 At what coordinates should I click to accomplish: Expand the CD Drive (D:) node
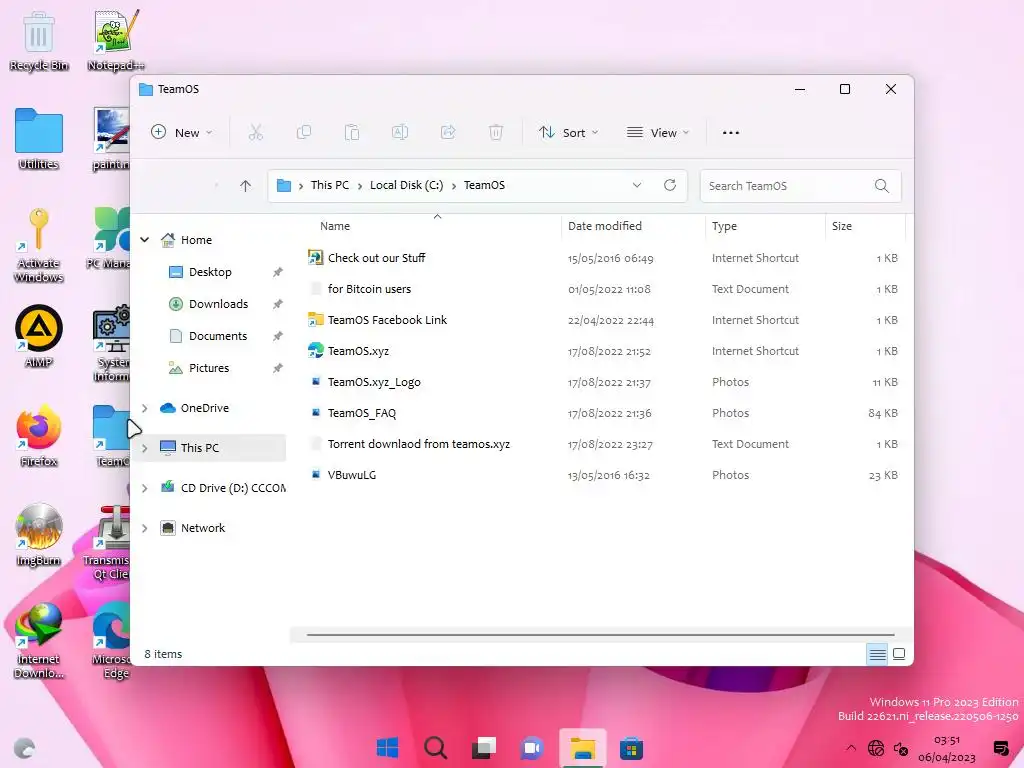tap(144, 488)
